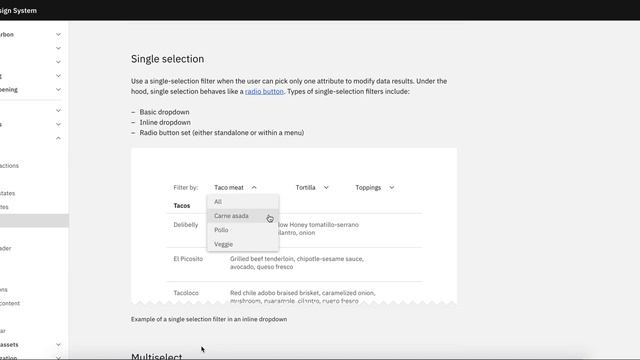The image size is (640, 360).
Task: Open the sidebar item ending in 'ader'
Action: [6, 248]
